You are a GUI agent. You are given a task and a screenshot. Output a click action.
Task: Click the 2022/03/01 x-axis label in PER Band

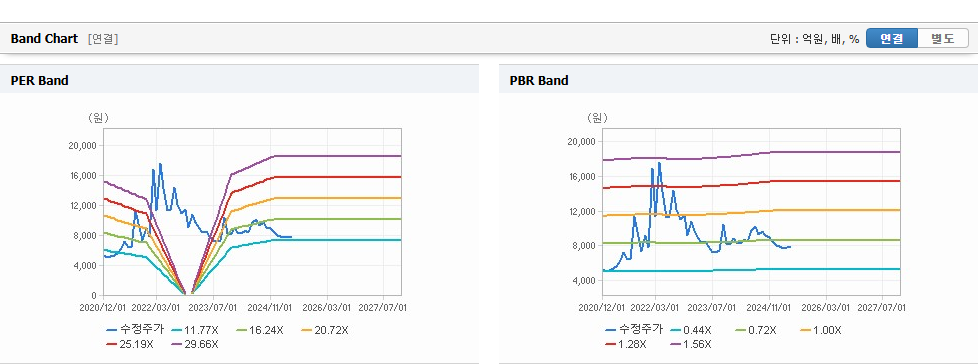157,307
